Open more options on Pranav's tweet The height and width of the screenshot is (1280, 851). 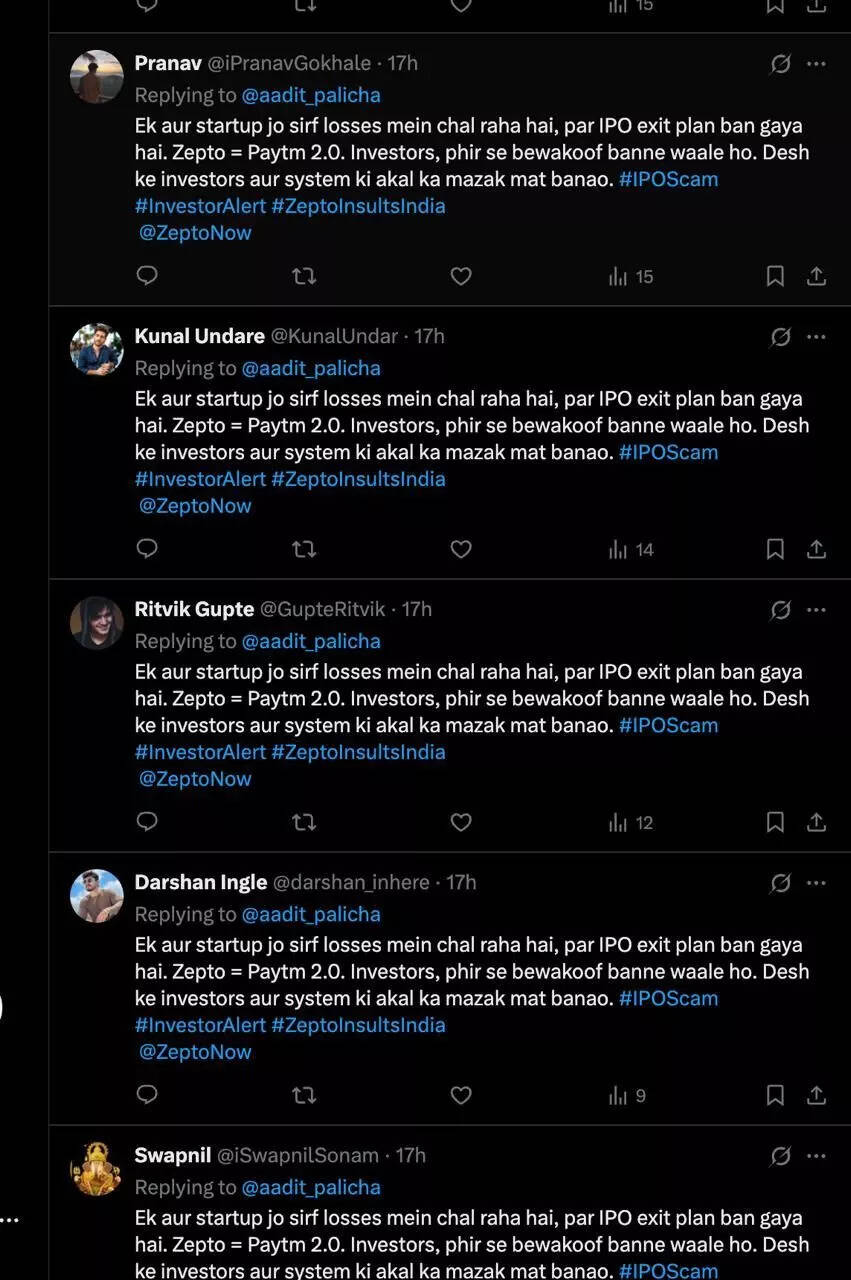pos(816,64)
